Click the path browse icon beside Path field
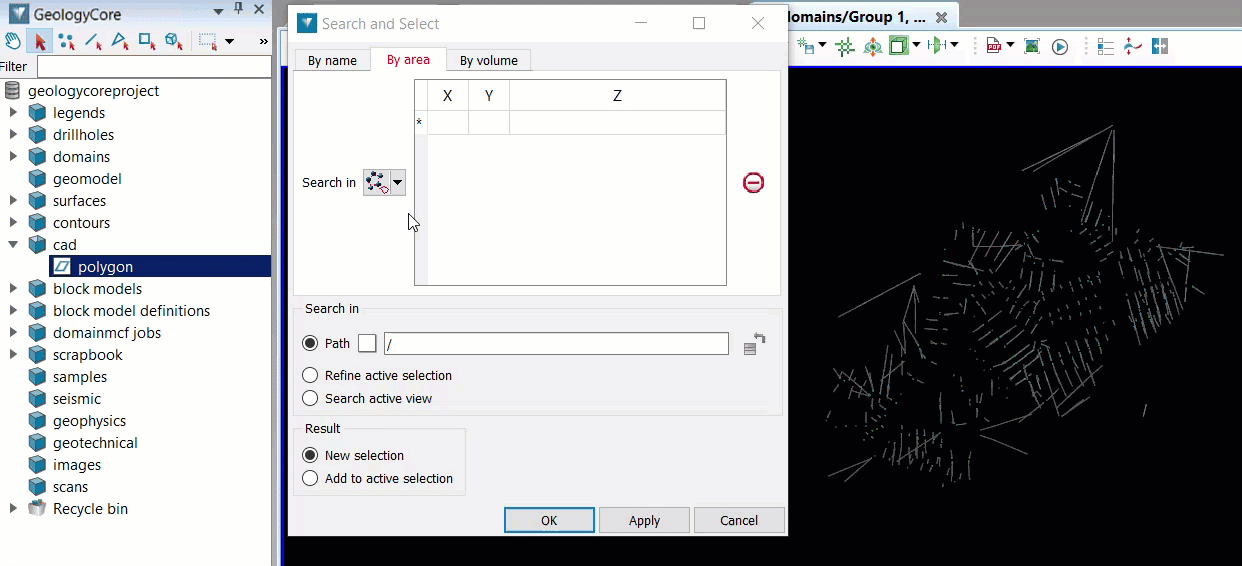This screenshot has width=1242, height=566. coord(755,343)
